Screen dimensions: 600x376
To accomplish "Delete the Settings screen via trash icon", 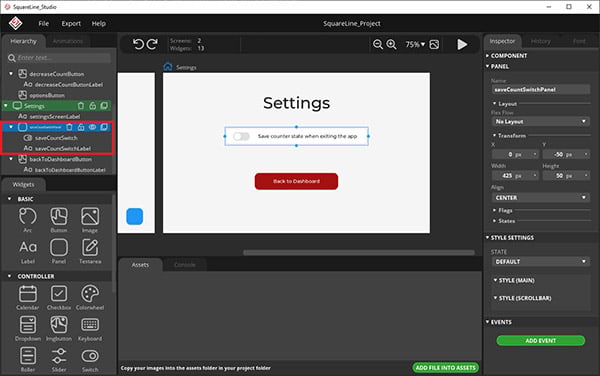I will (x=81, y=106).
